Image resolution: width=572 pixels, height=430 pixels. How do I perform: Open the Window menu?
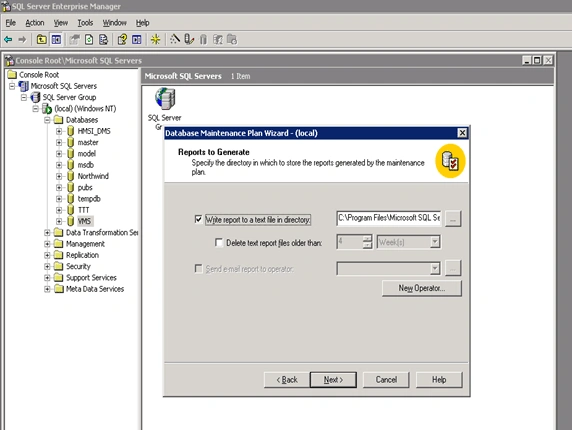pyautogui.click(x=114, y=23)
